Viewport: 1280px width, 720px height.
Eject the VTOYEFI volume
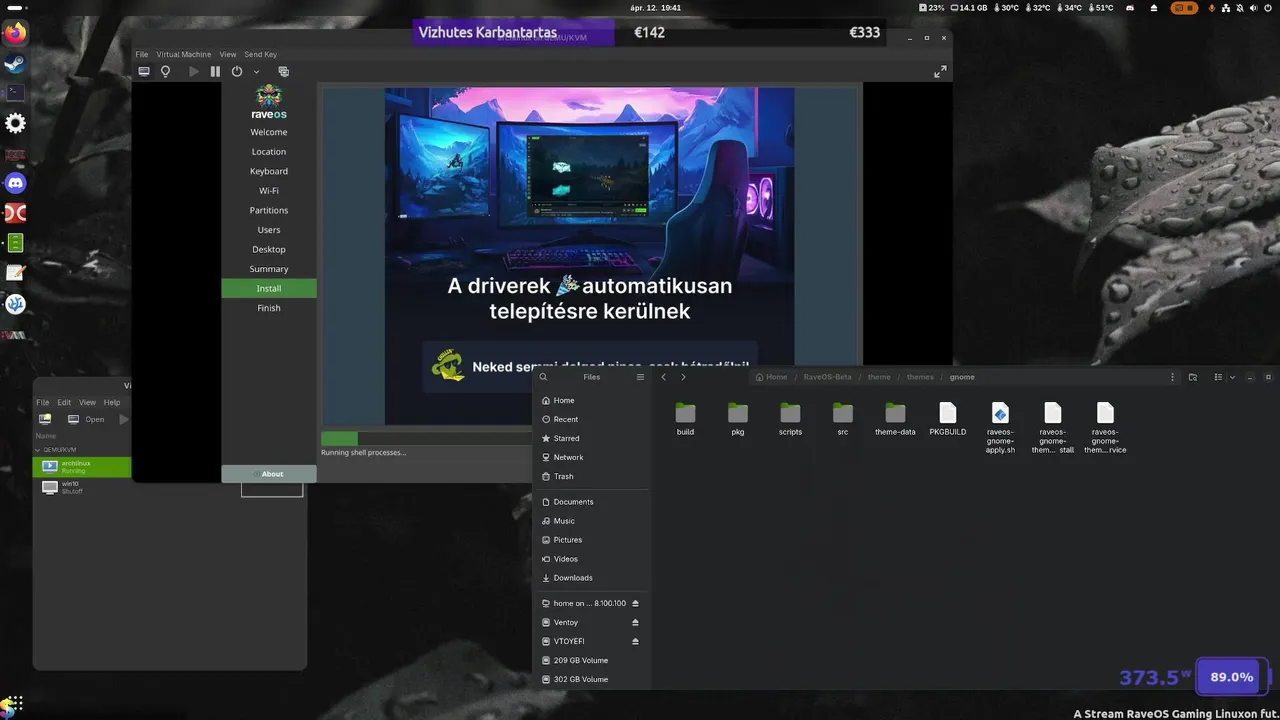pyautogui.click(x=635, y=641)
